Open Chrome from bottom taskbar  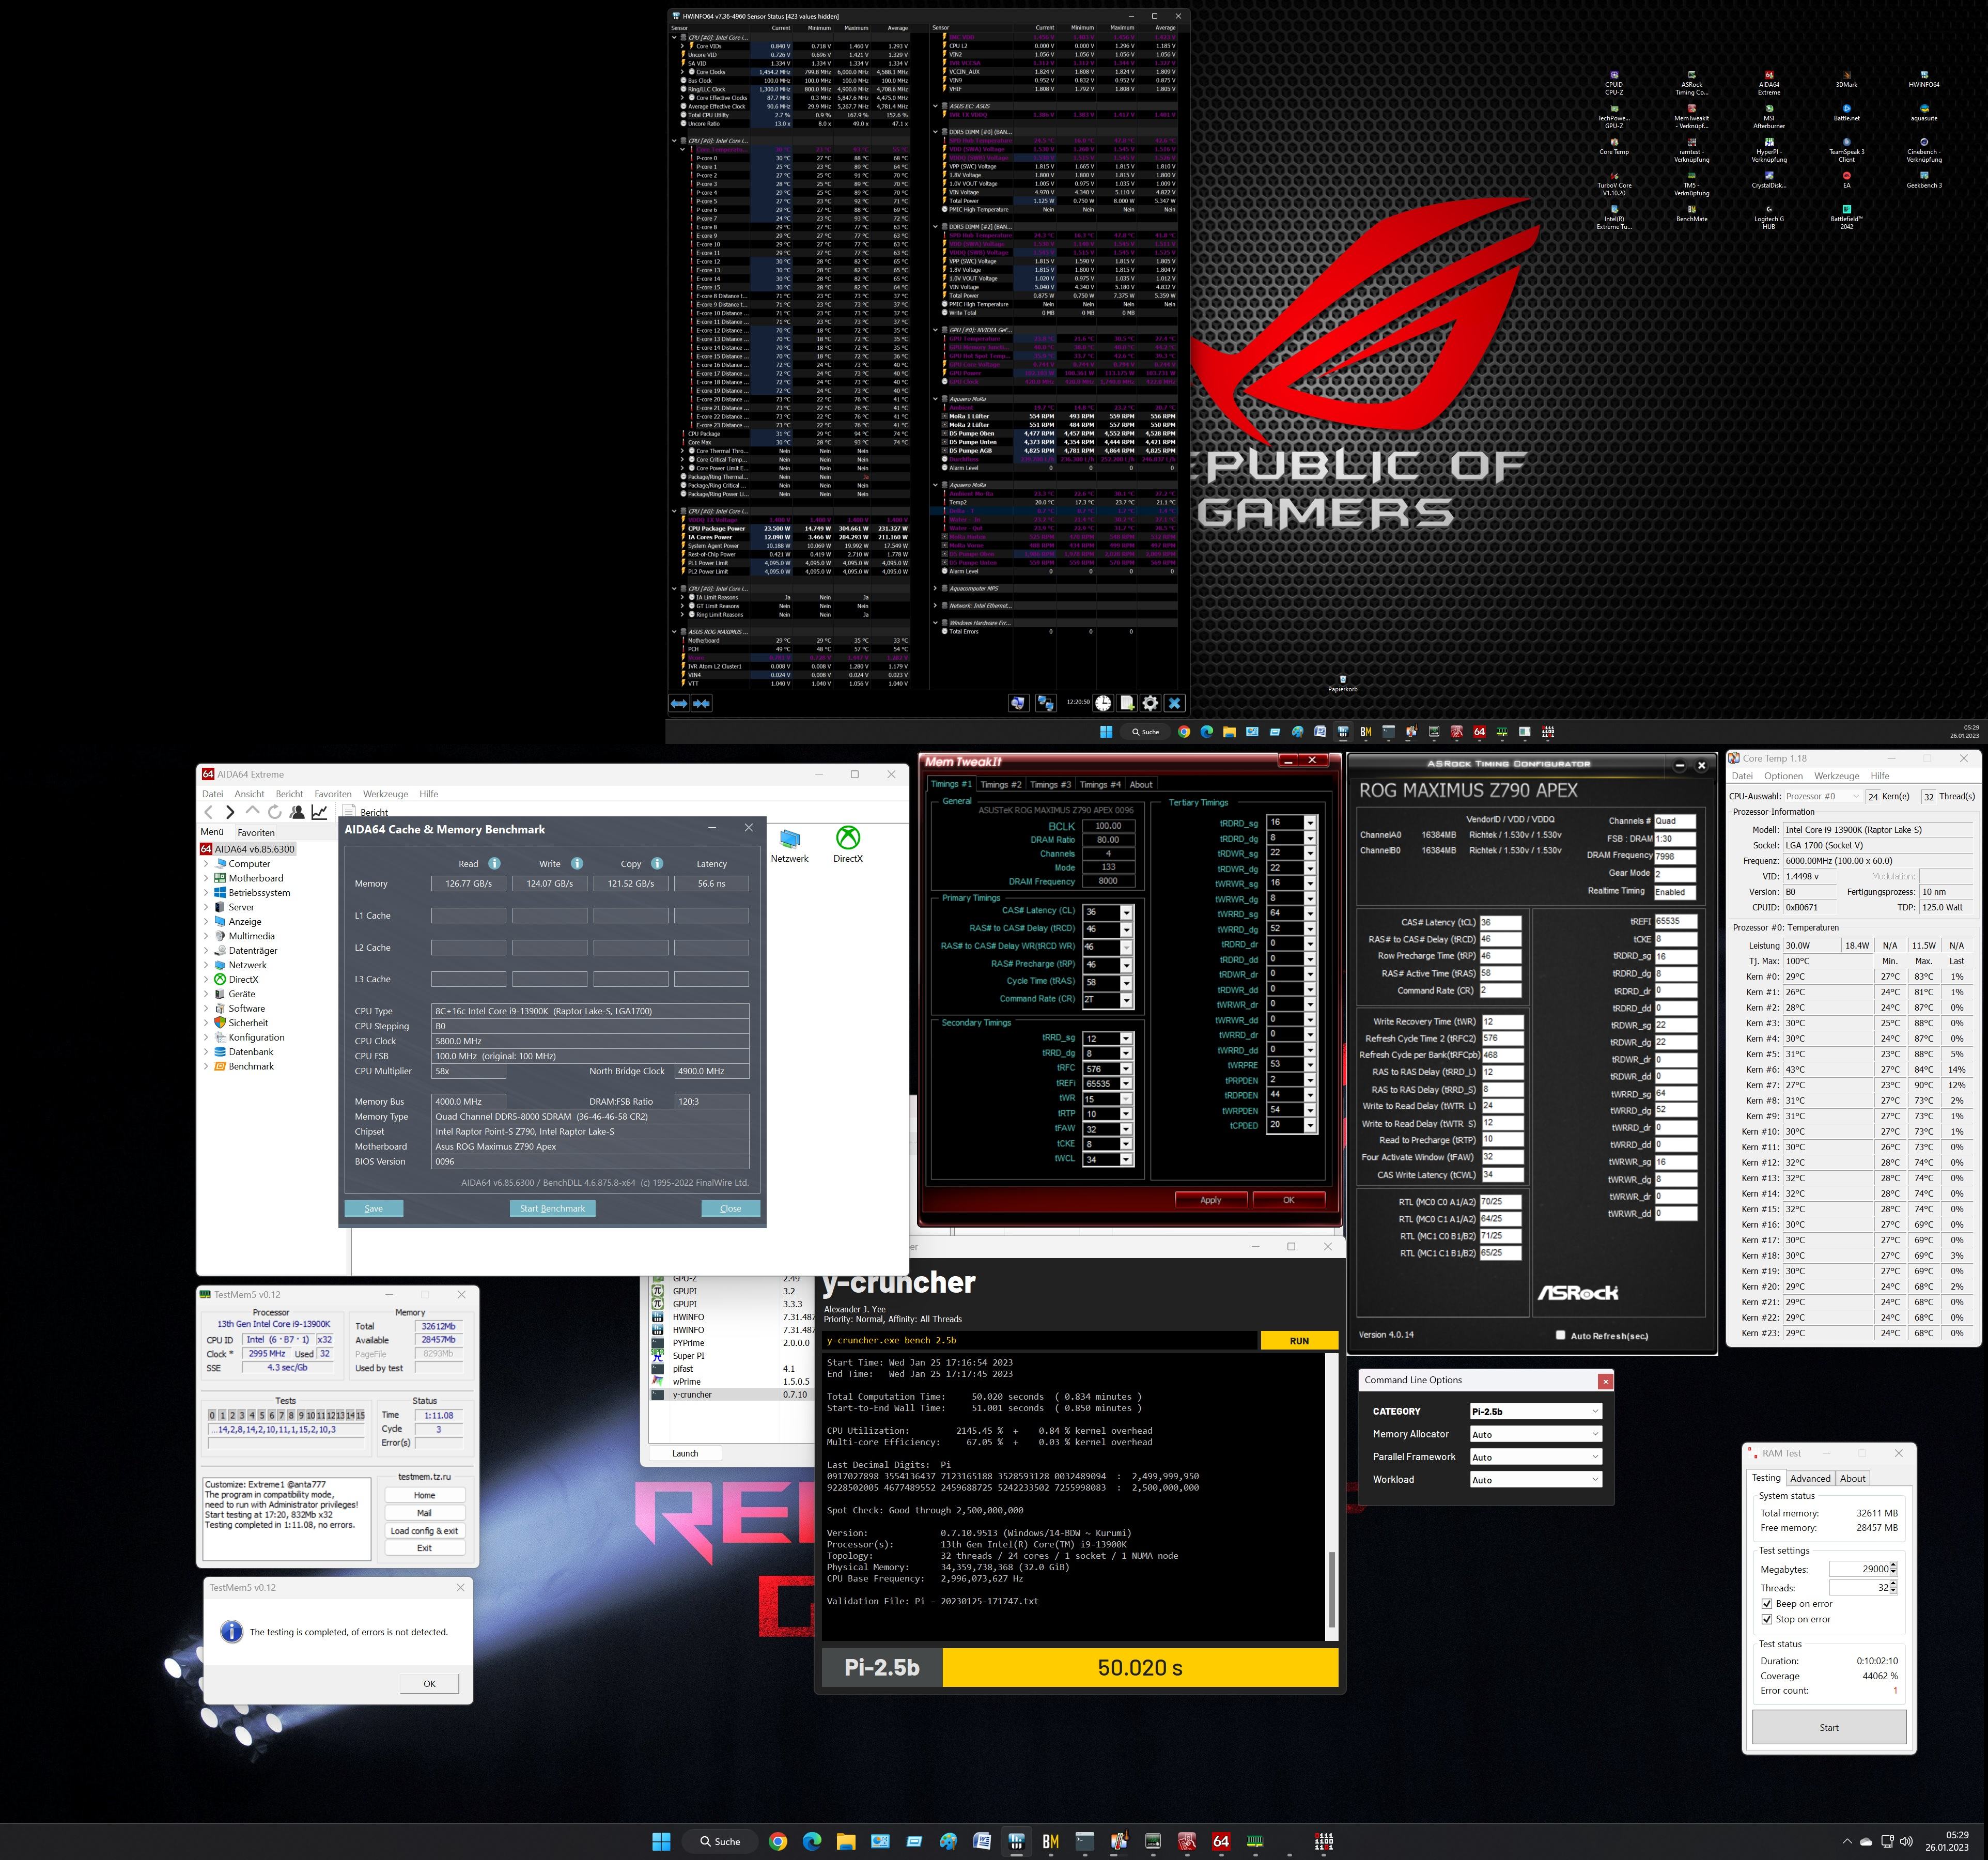click(778, 1841)
